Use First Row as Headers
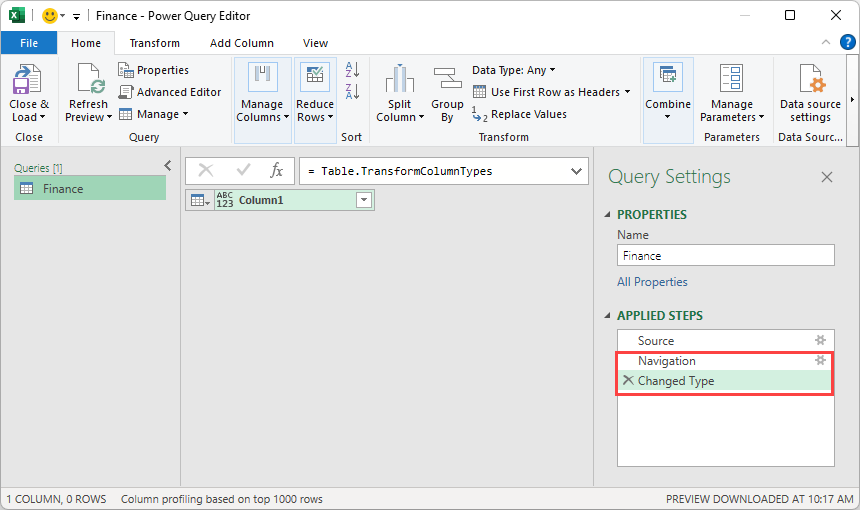The image size is (860, 510). pos(551,92)
